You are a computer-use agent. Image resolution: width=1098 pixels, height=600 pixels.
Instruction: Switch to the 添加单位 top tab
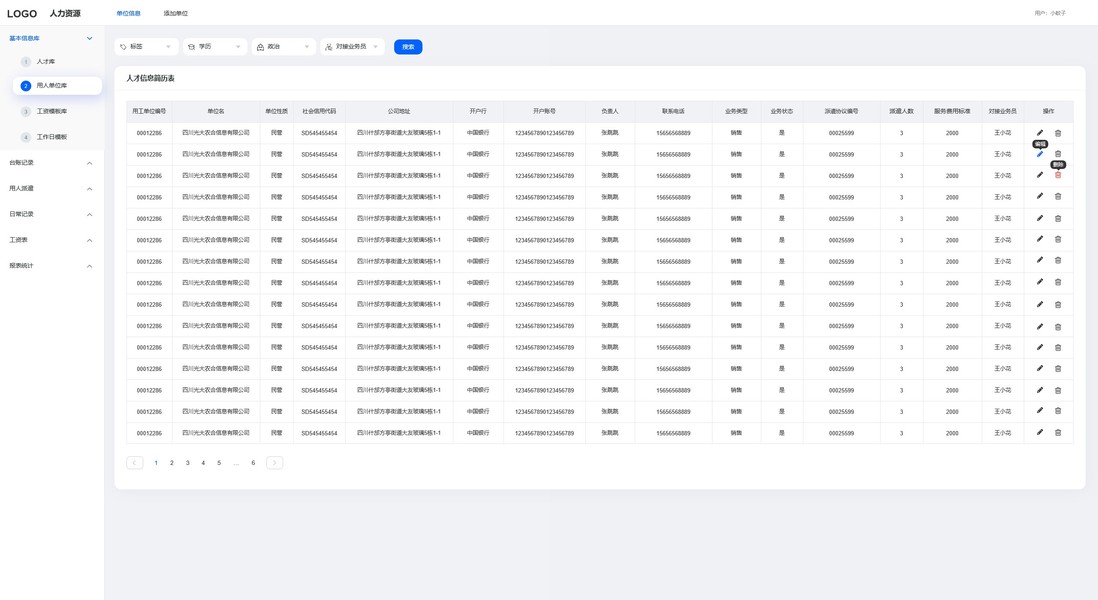tap(176, 13)
